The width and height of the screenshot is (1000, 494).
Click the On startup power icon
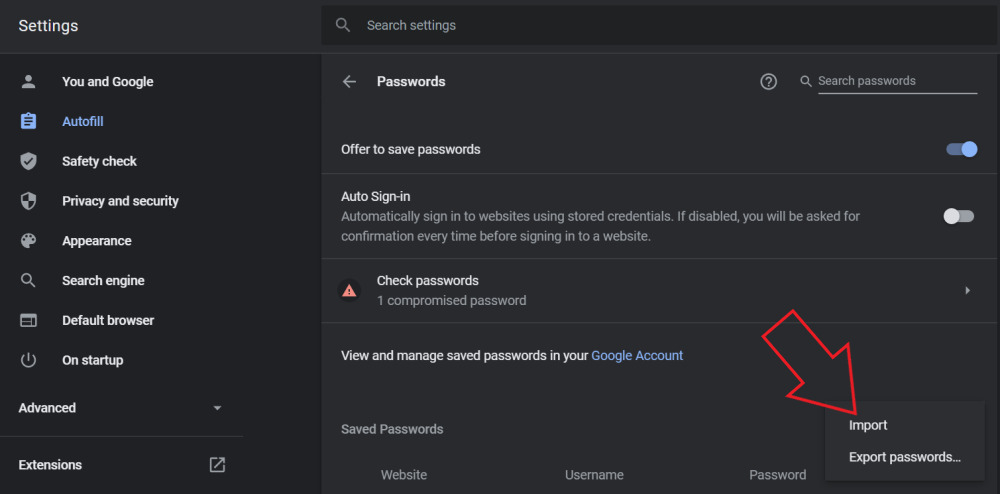(x=28, y=360)
